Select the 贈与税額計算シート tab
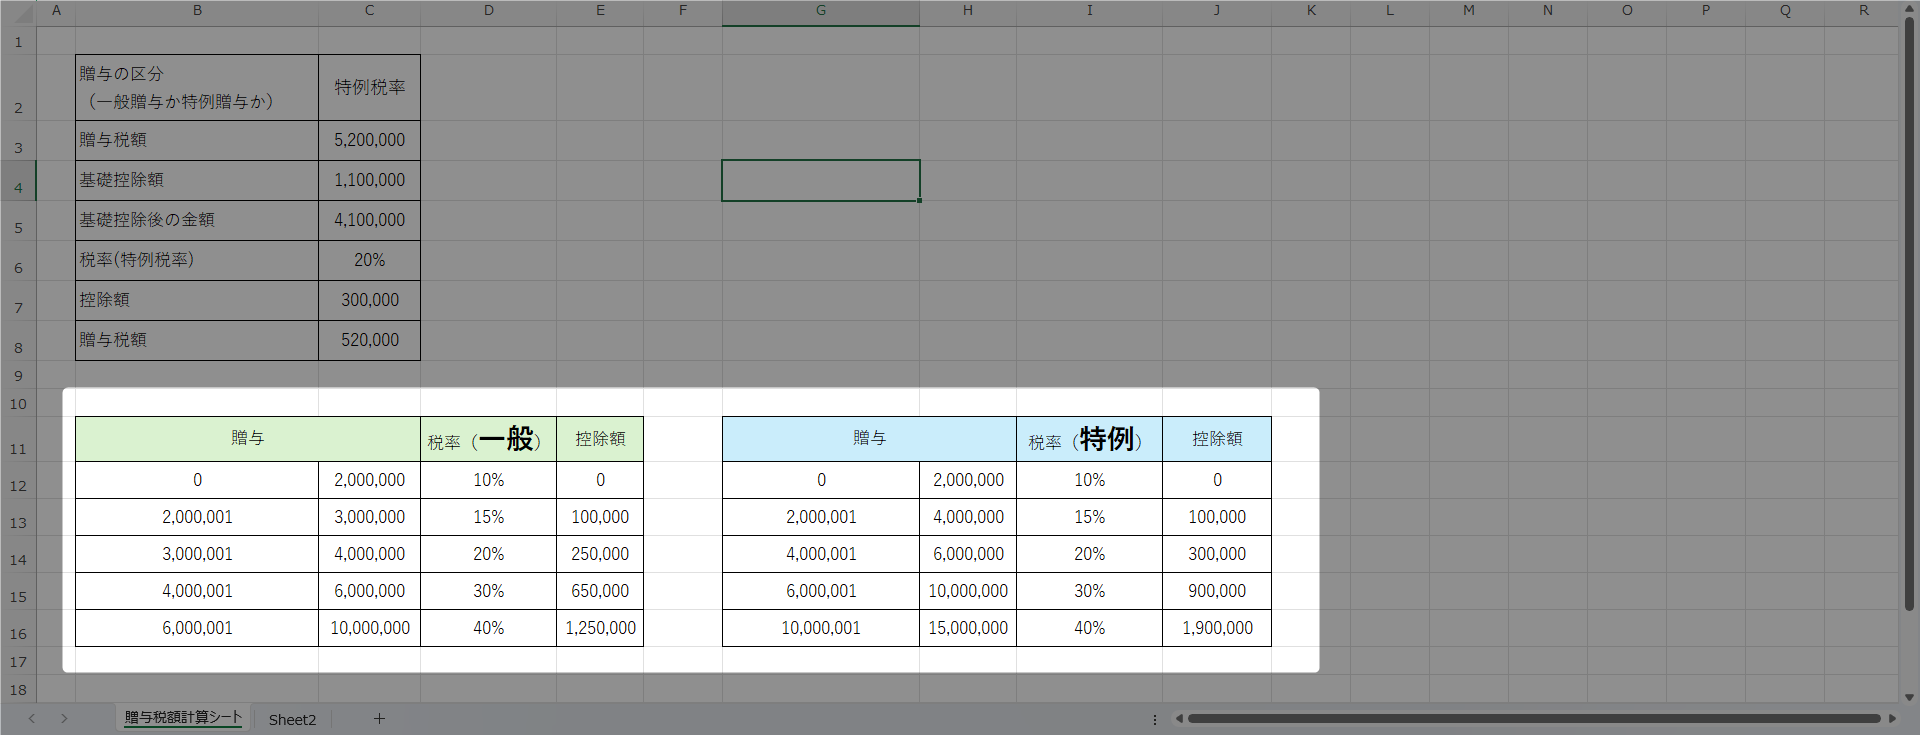Image resolution: width=1920 pixels, height=735 pixels. pyautogui.click(x=183, y=718)
